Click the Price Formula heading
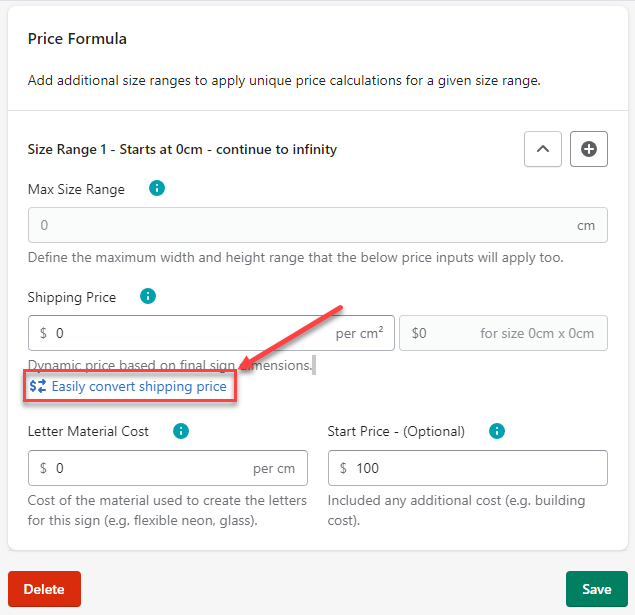Image resolution: width=635 pixels, height=615 pixels. click(x=77, y=40)
